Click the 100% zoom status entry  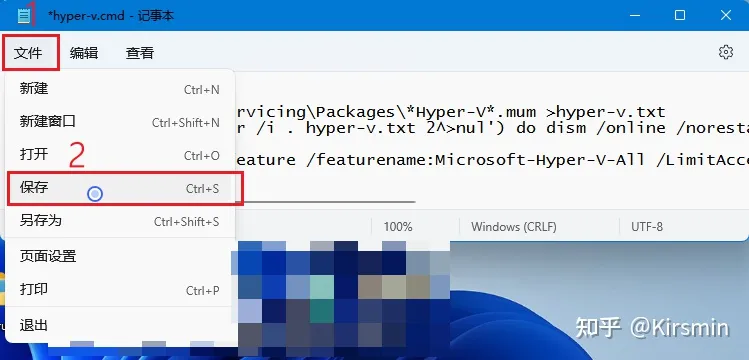398,227
